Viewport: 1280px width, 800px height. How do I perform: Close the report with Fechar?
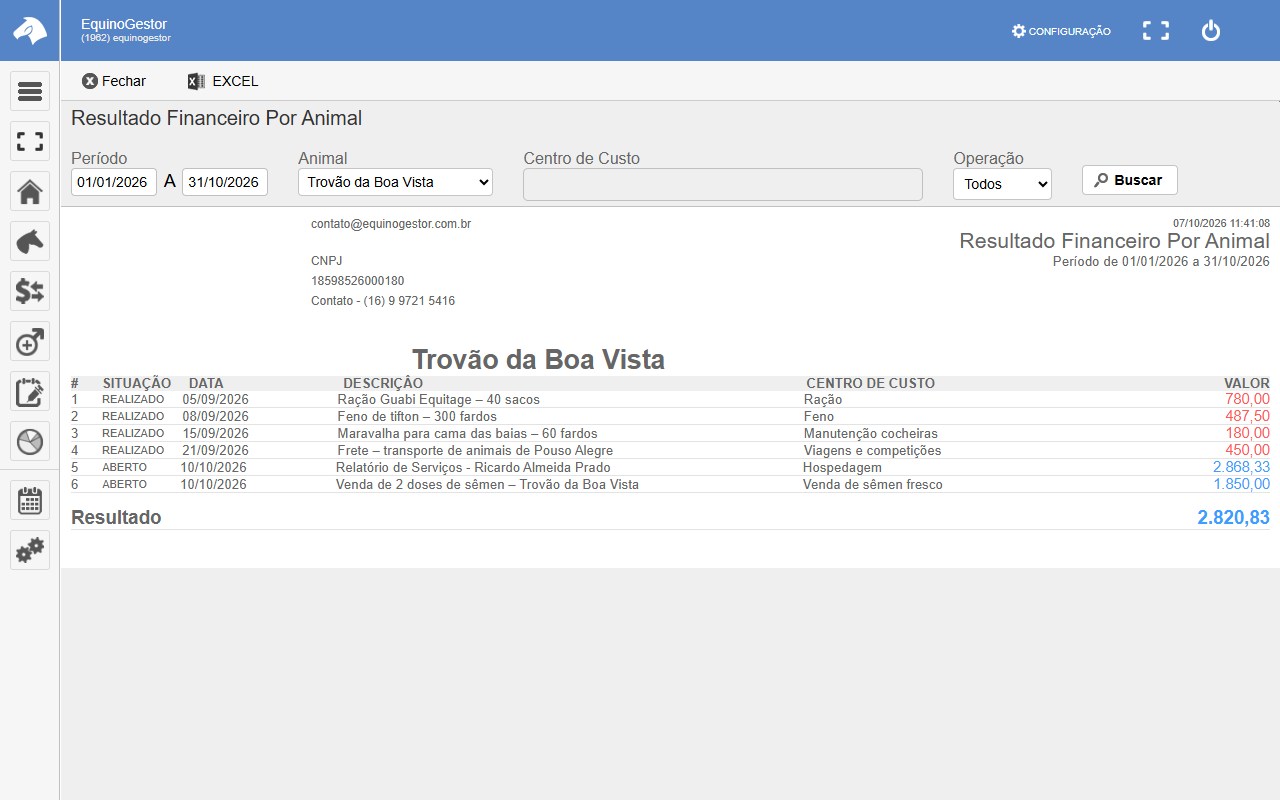[x=114, y=81]
